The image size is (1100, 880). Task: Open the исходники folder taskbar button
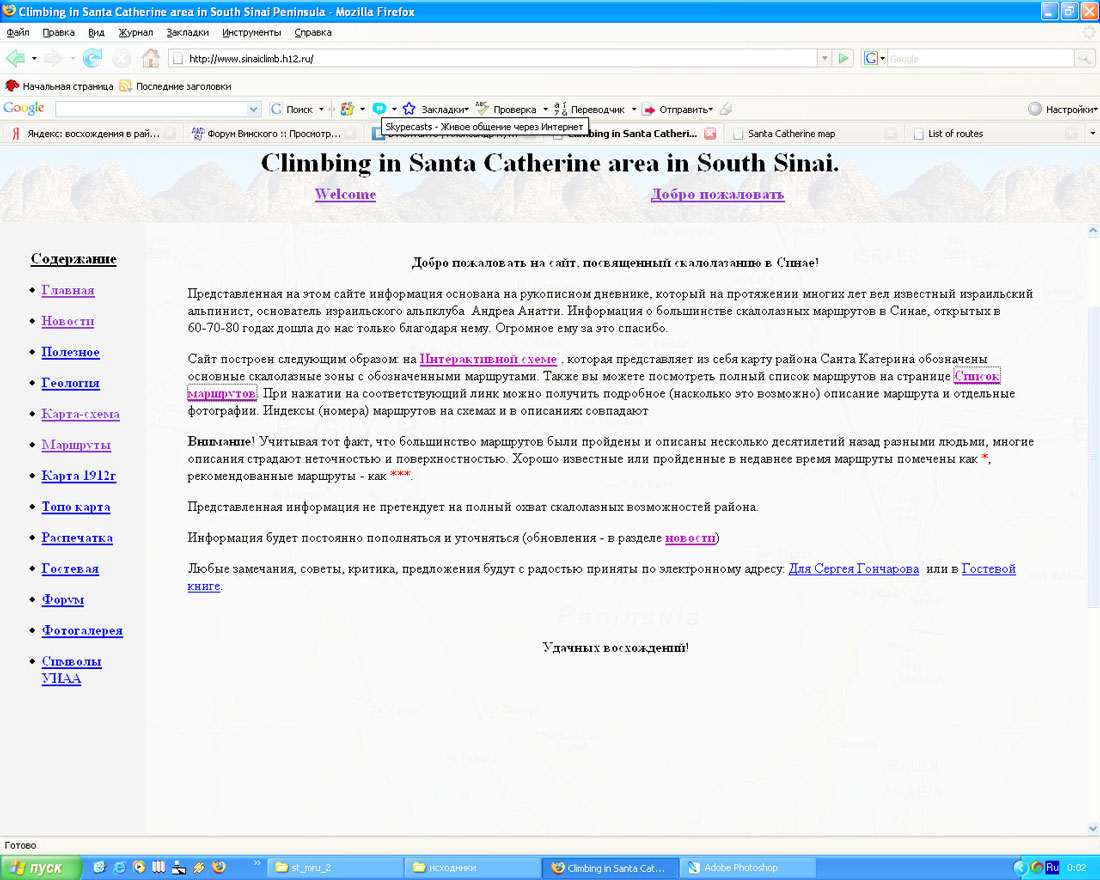(x=473, y=868)
